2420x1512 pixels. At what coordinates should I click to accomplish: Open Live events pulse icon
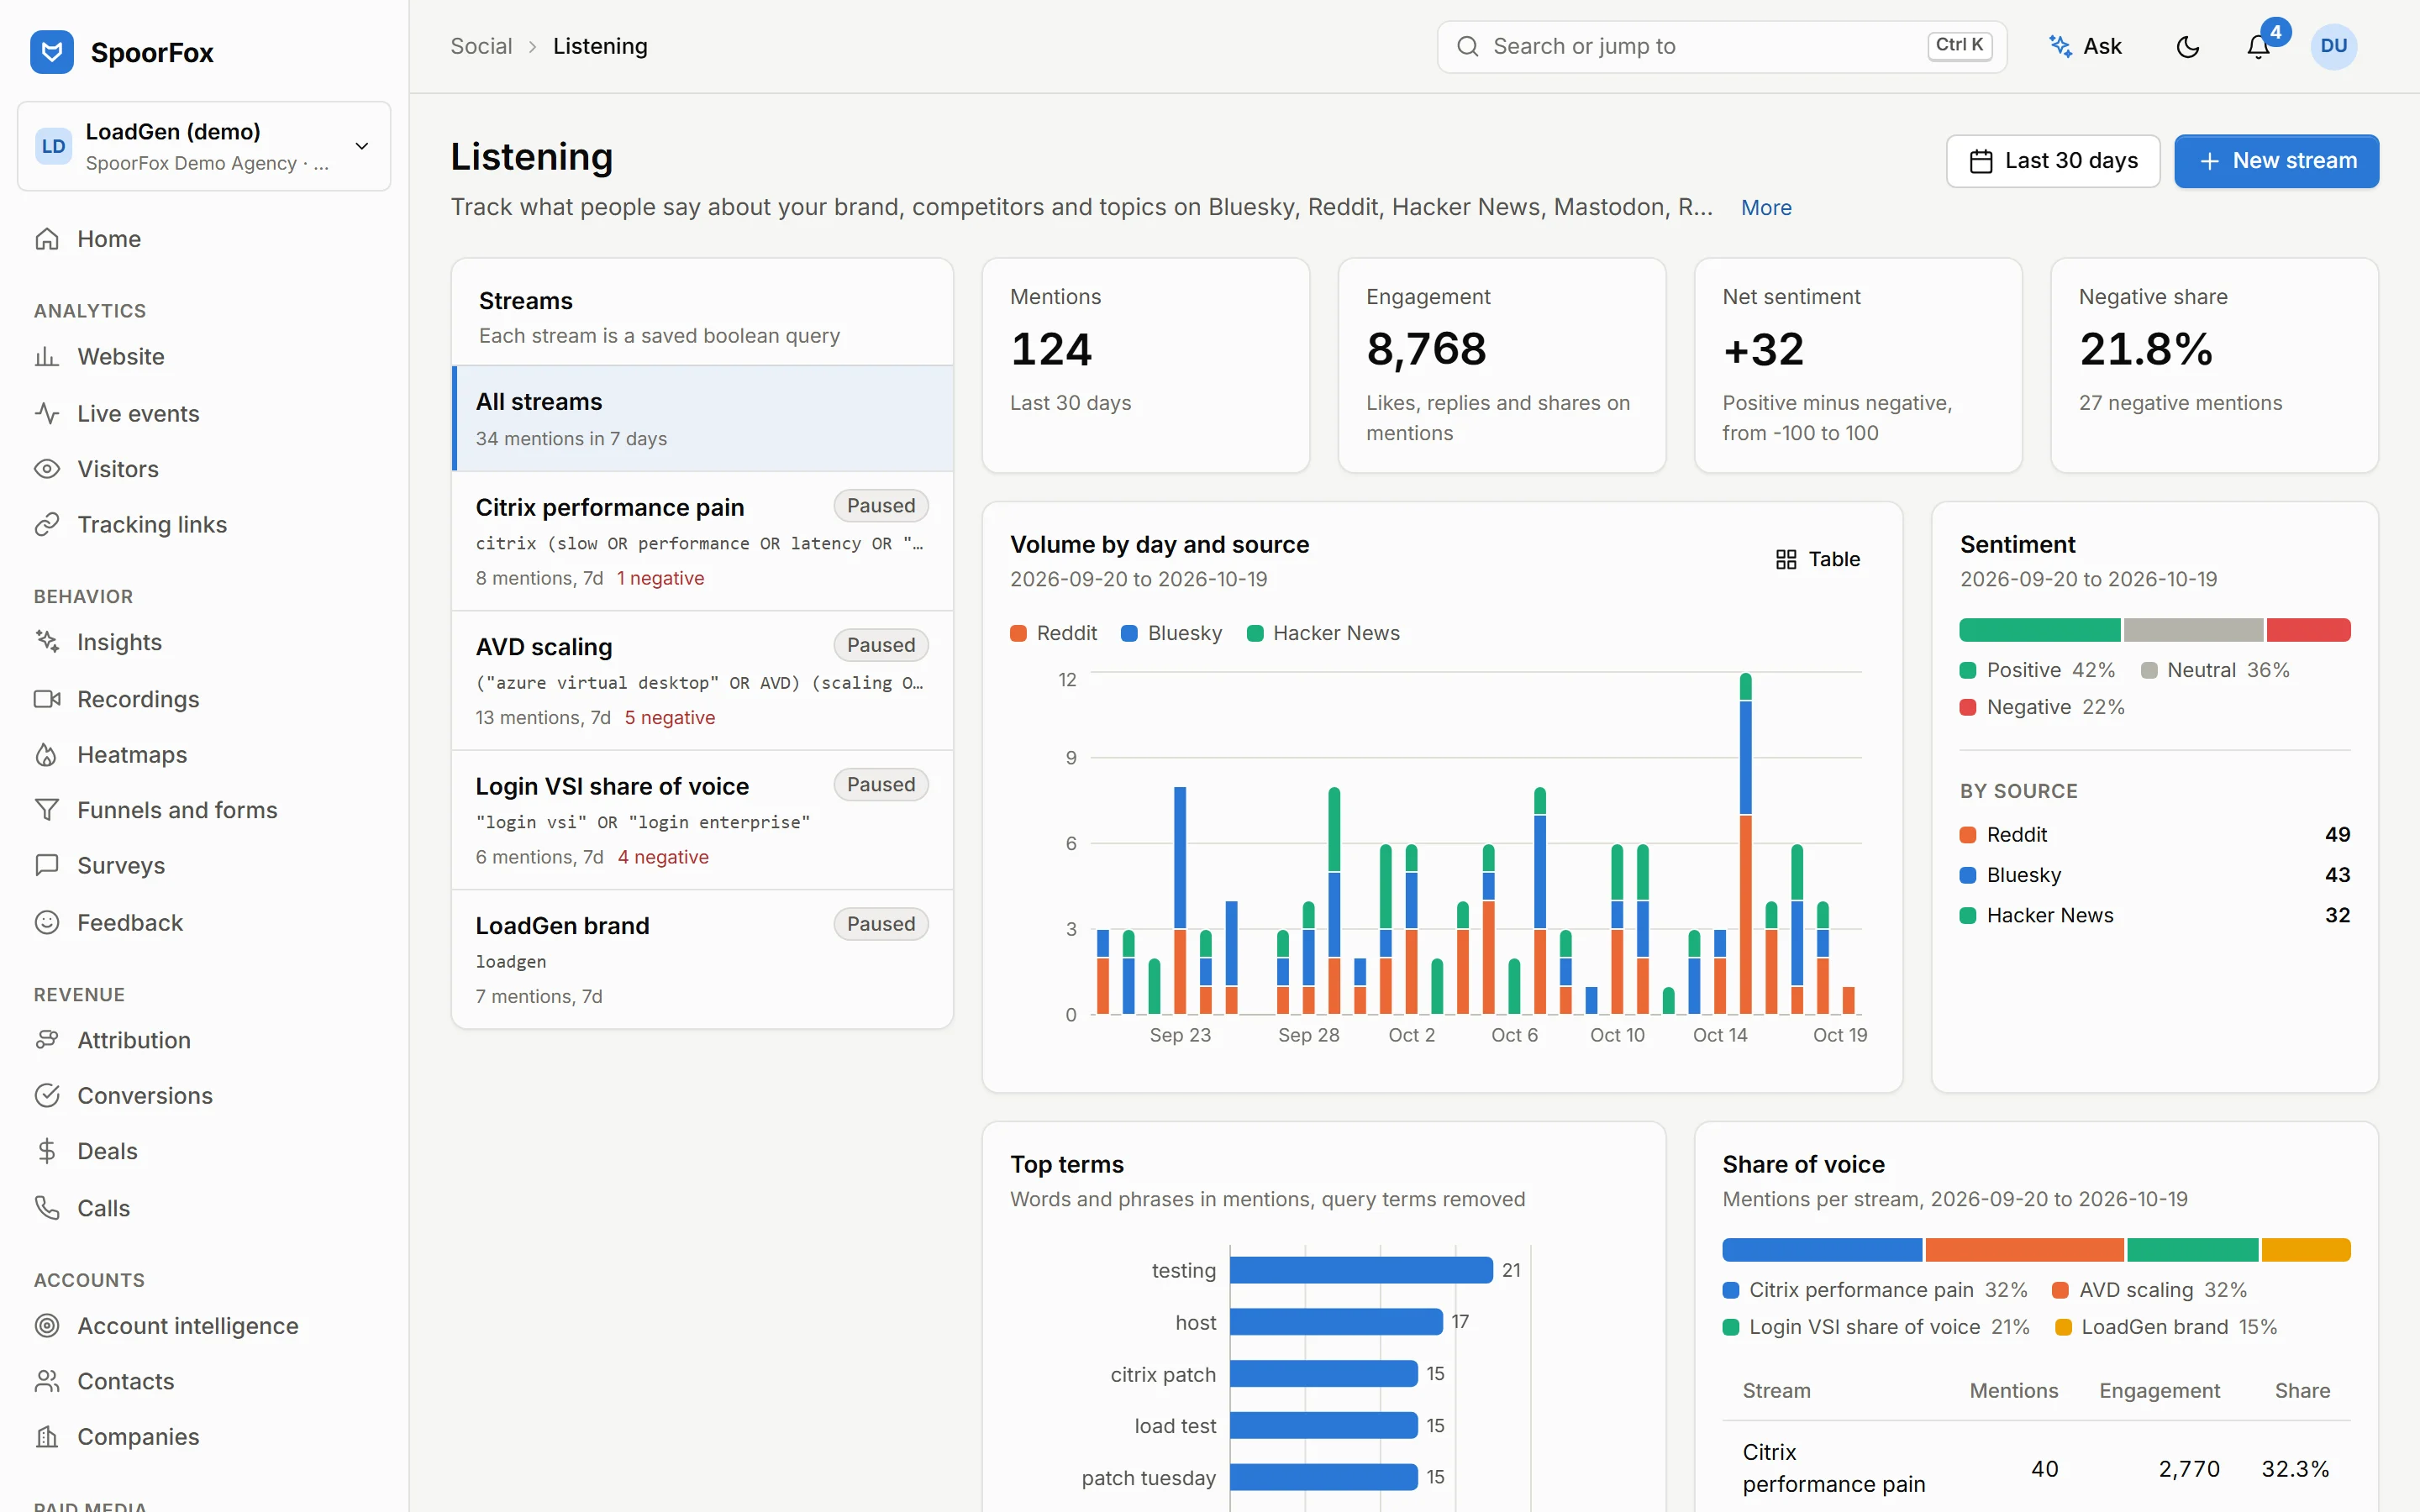[47, 413]
